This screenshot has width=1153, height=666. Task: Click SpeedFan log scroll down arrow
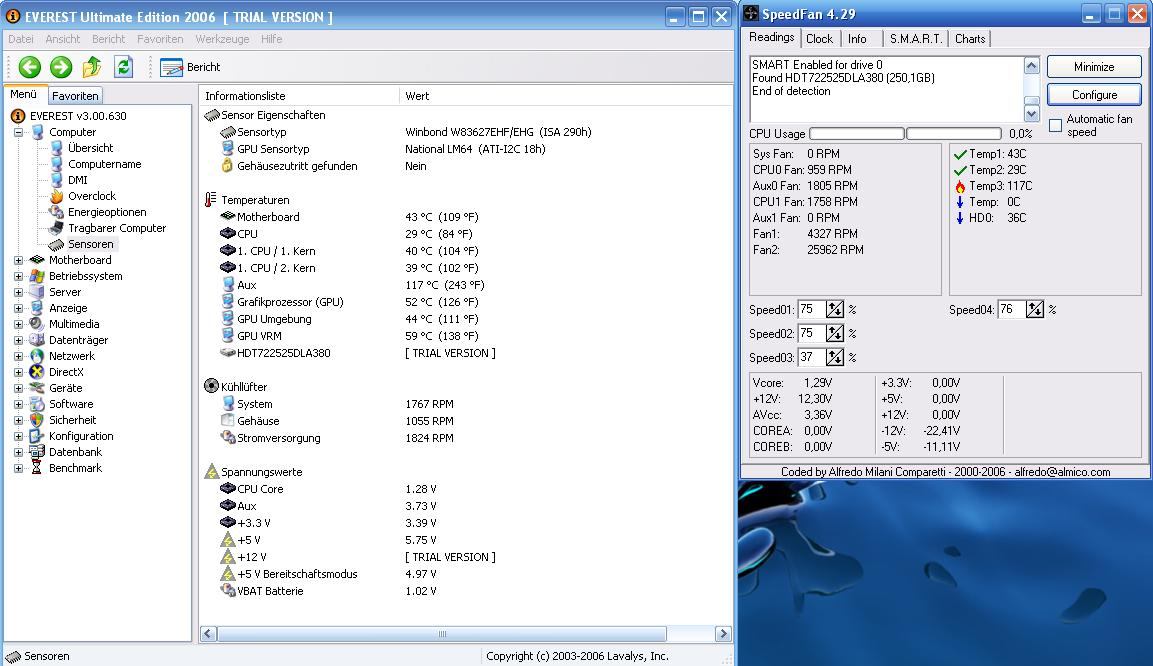click(1032, 114)
